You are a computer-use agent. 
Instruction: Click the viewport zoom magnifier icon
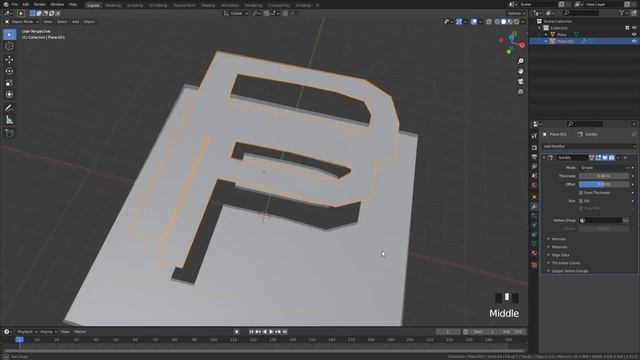coord(521,61)
